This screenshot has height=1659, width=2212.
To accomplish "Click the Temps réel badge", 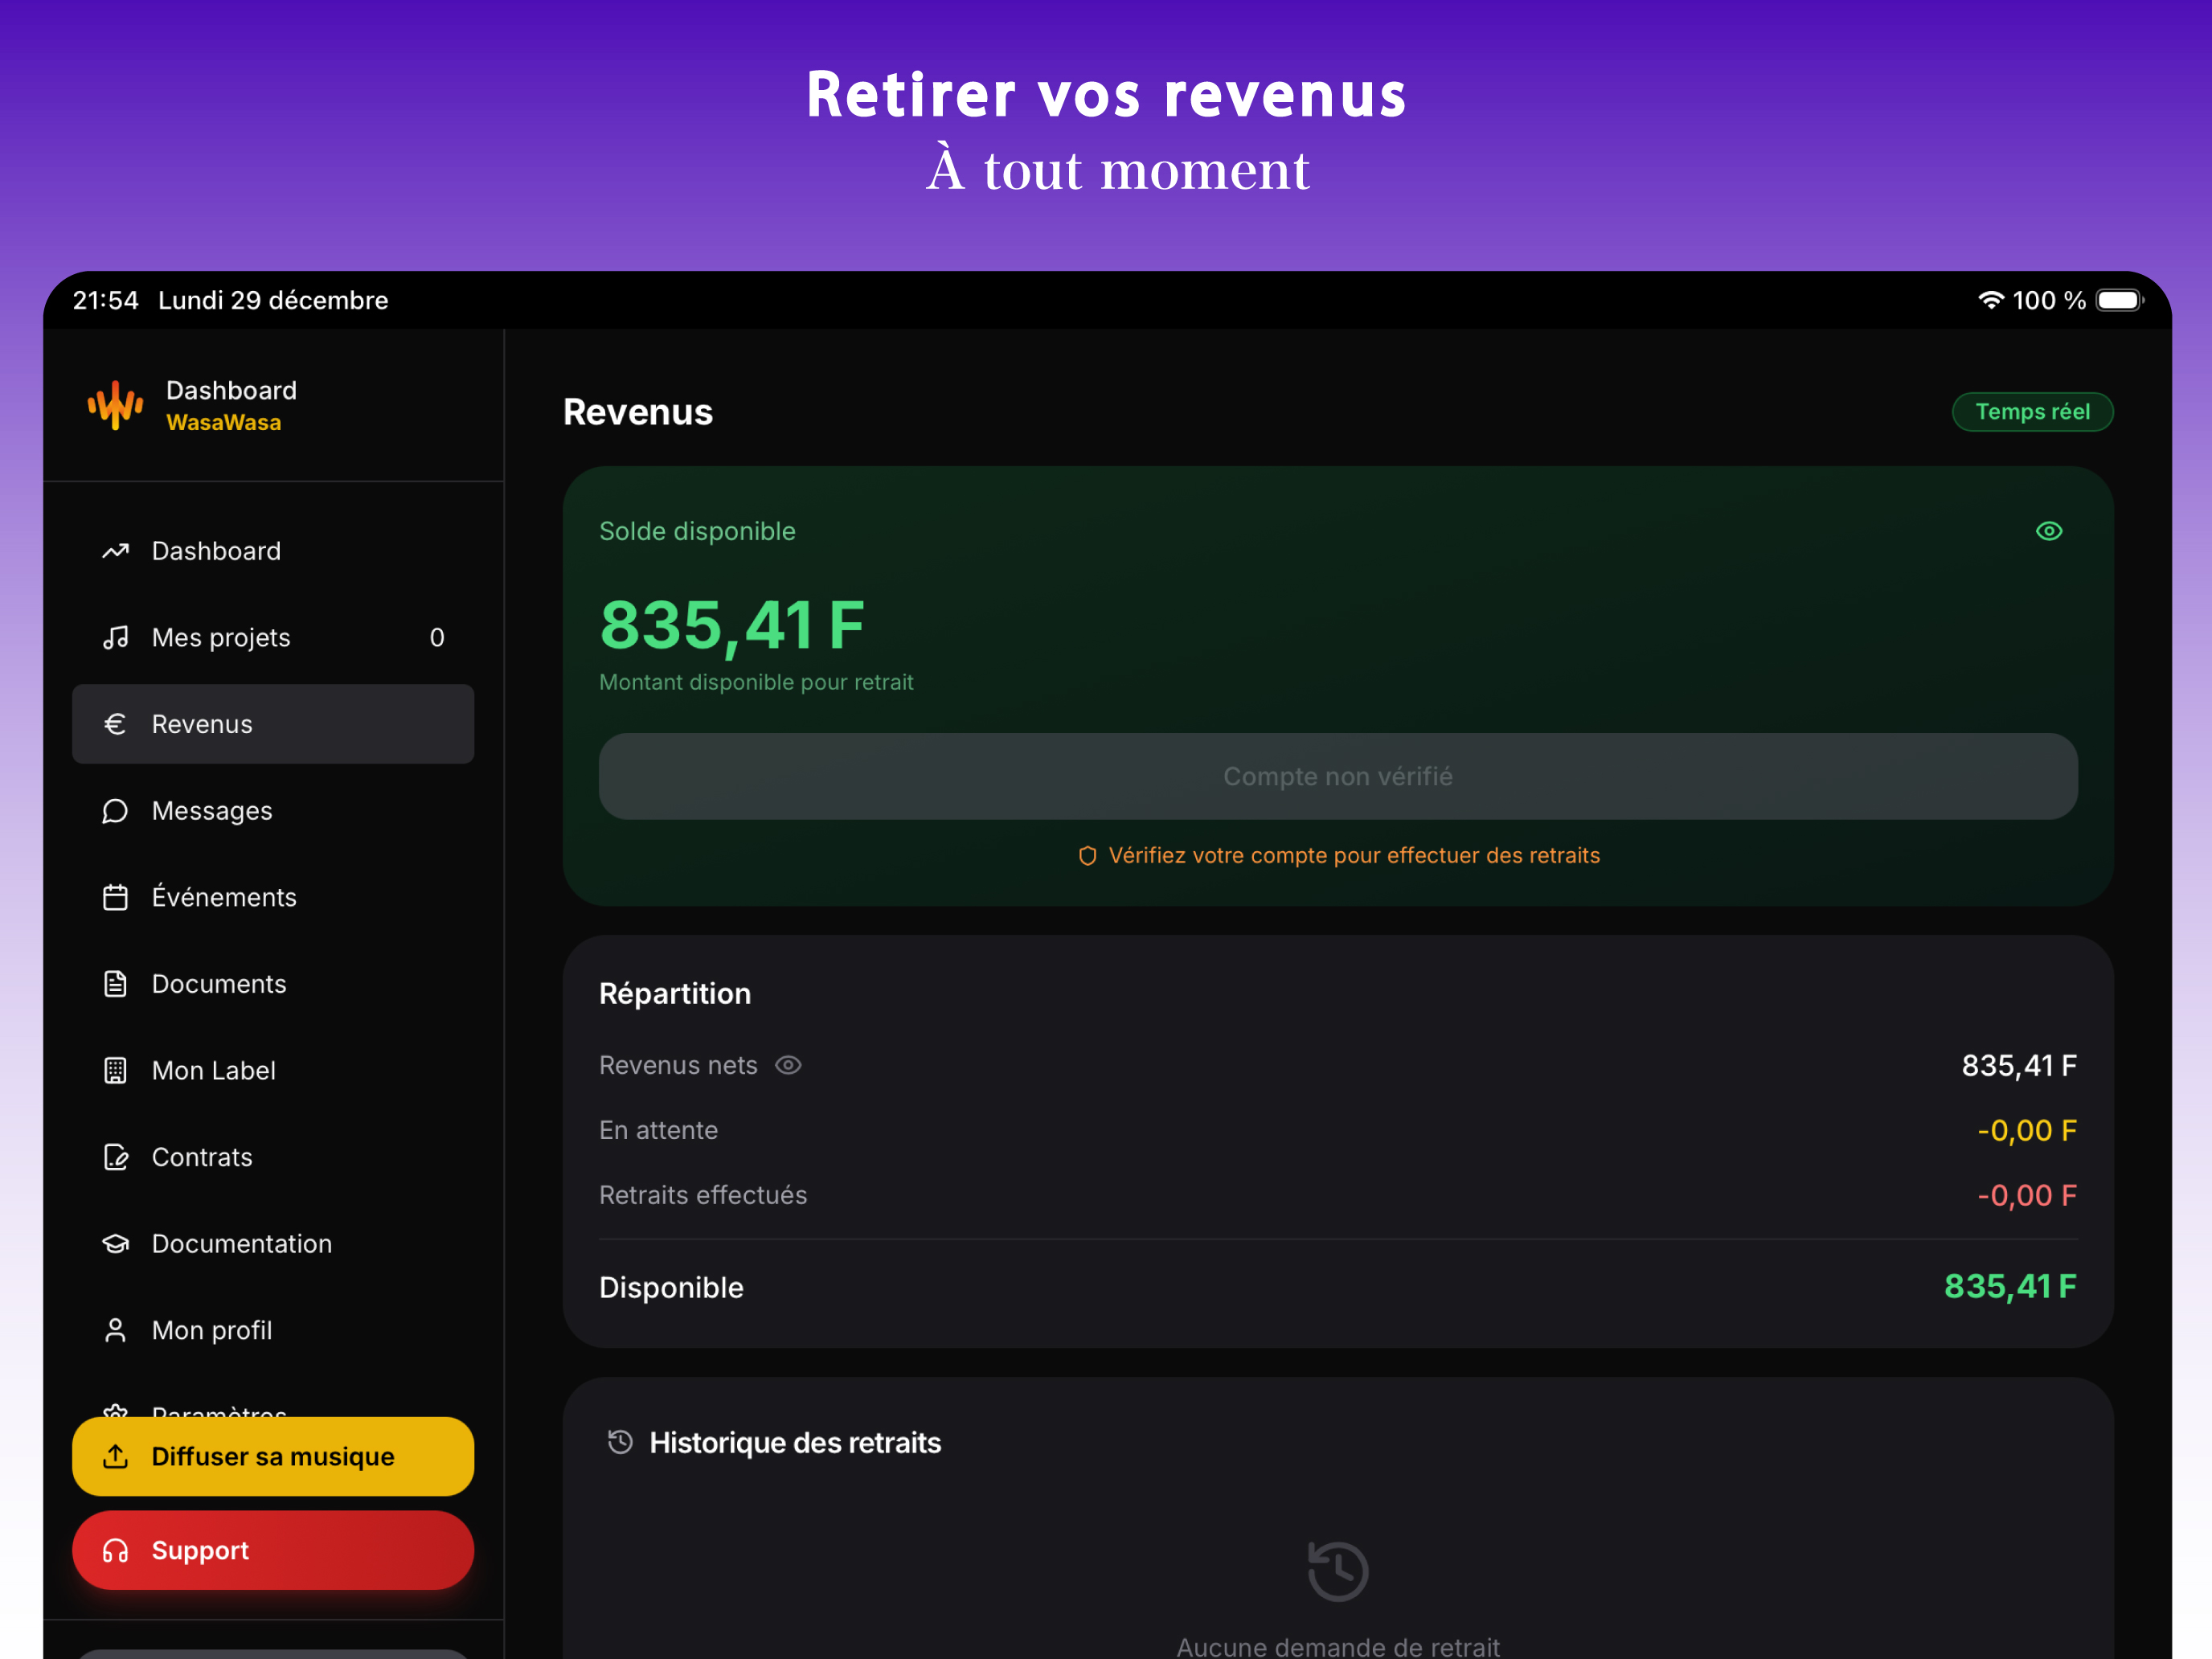I will tap(2032, 412).
